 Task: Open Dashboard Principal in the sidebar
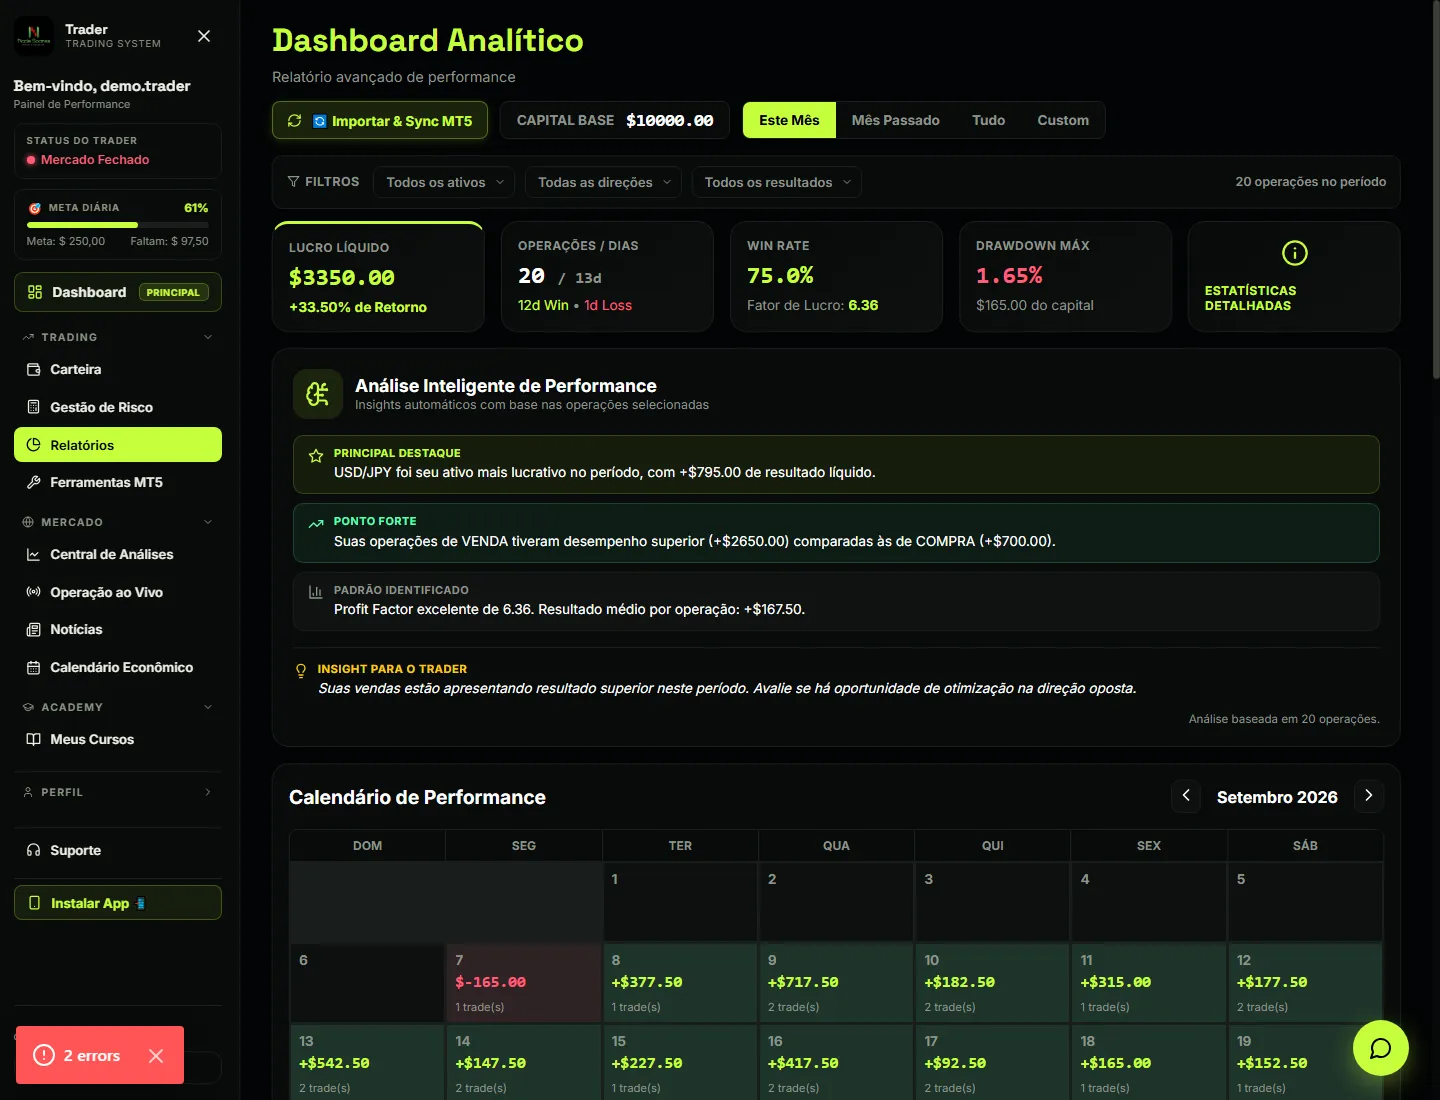118,292
